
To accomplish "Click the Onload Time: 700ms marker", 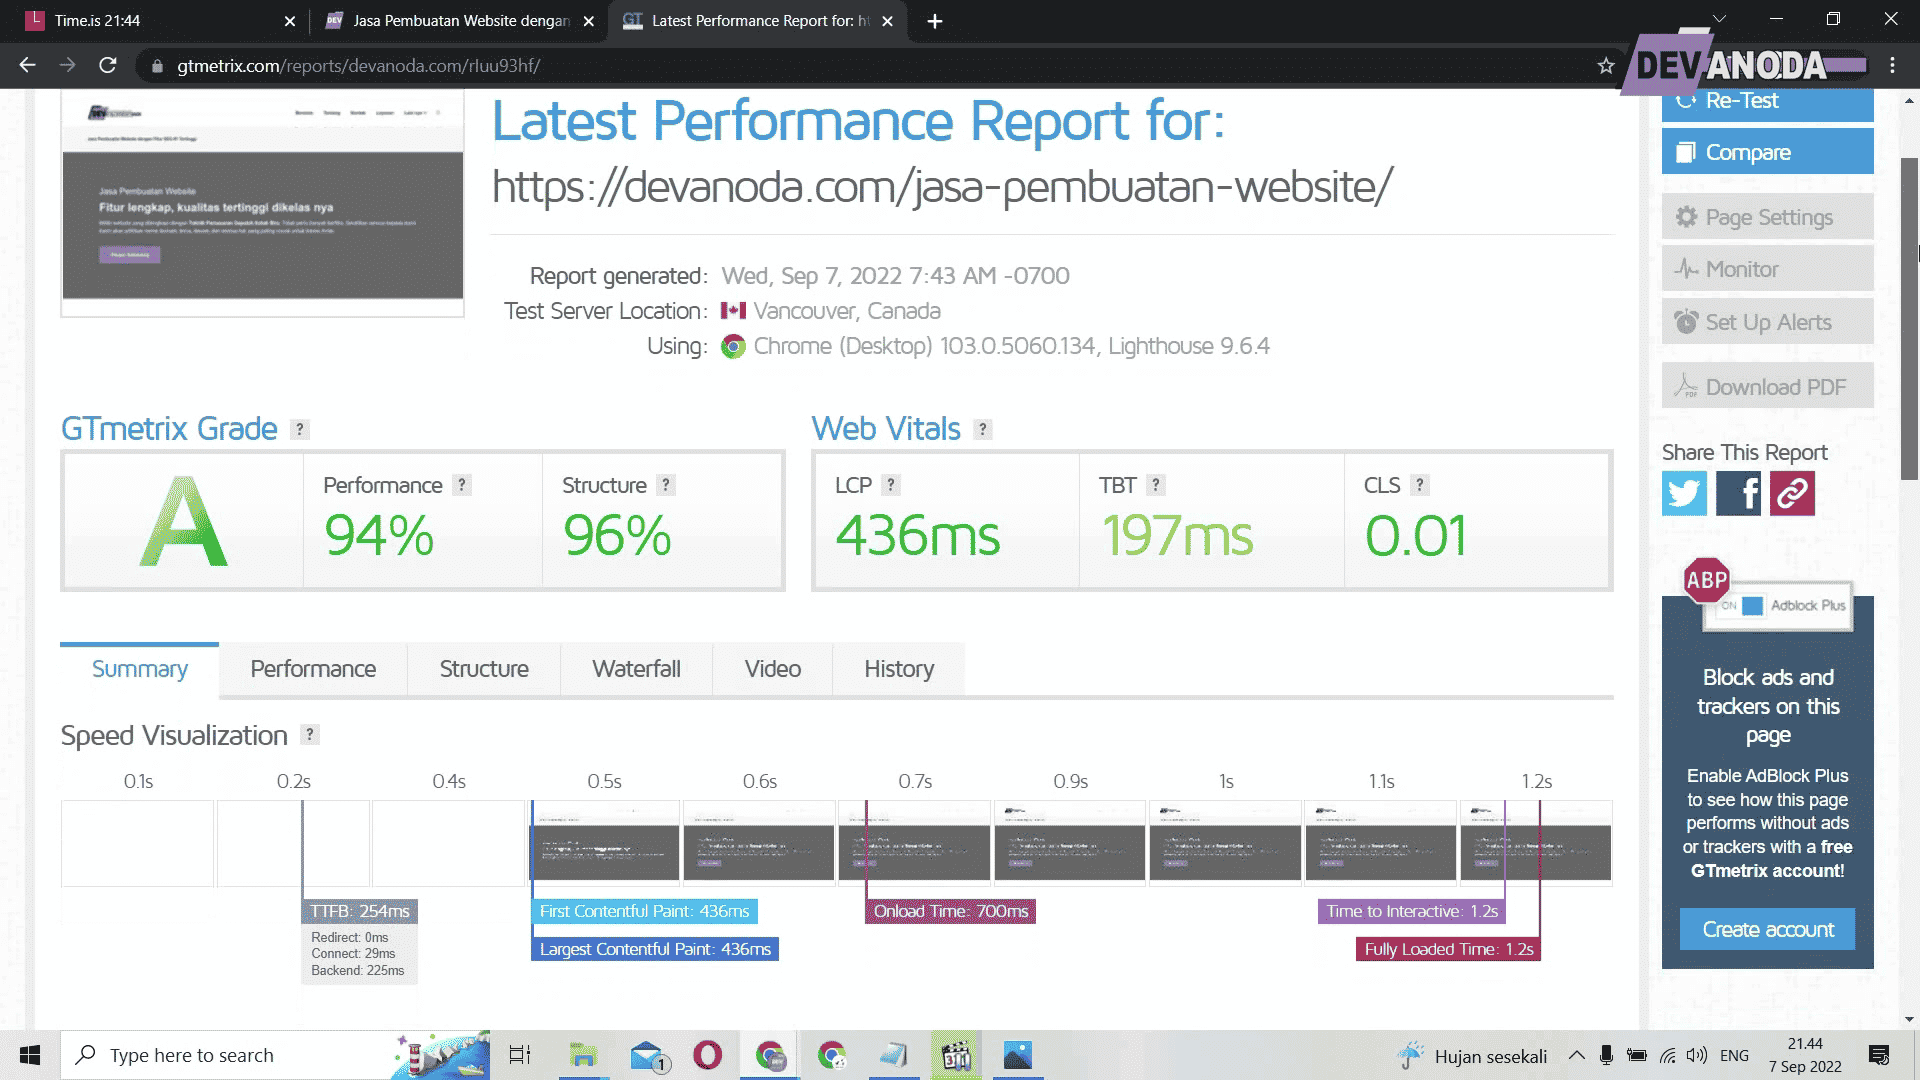I will tap(950, 911).
